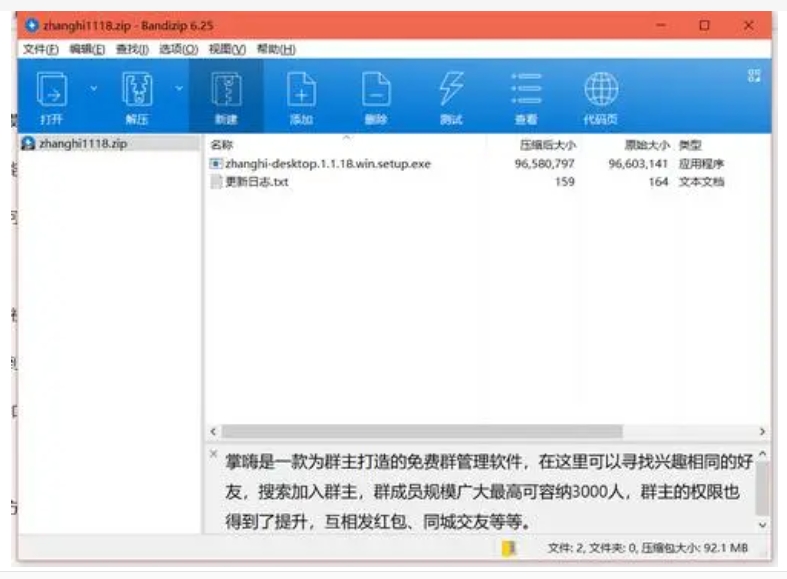Click the 代码页 (Code page) globe icon

click(x=601, y=97)
